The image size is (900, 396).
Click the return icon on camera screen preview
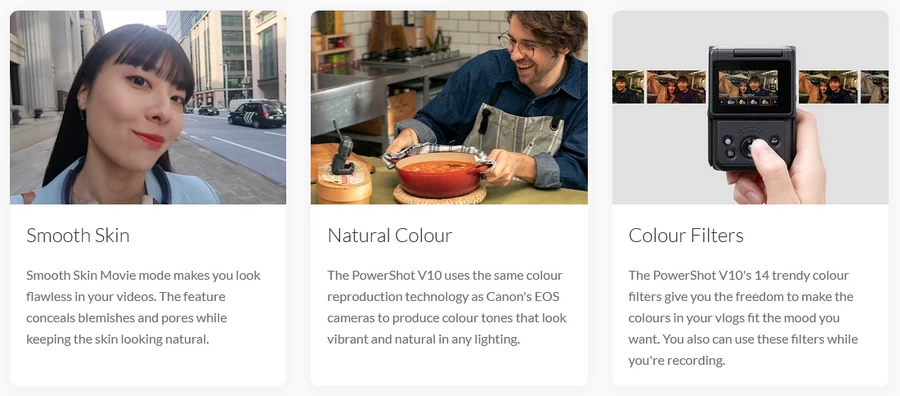point(773,87)
